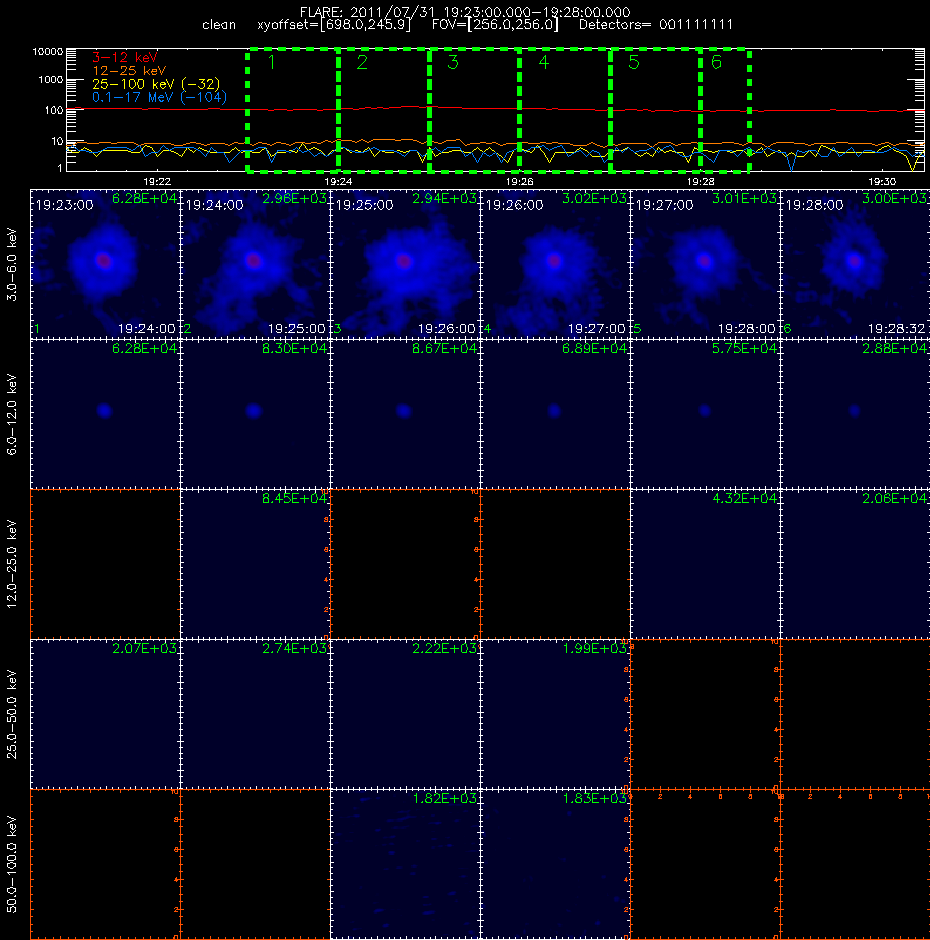Select the blue 0.1-17 MeV (-104) legend entry
930x940 pixels.
point(159,97)
